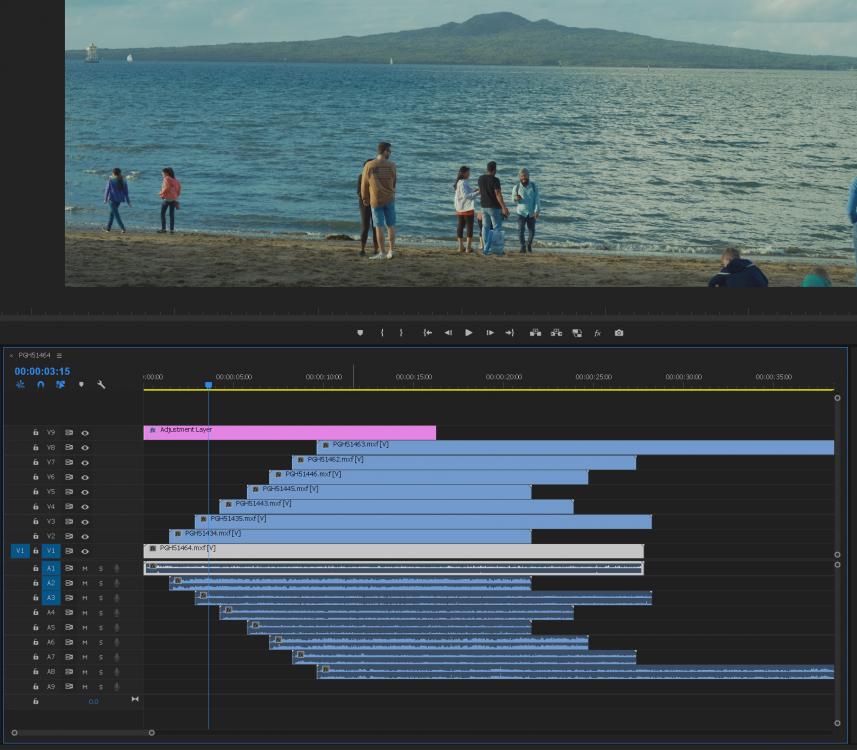This screenshot has width=857, height=750.
Task: Click the Add Marker button in transport bar
Action: pos(360,333)
